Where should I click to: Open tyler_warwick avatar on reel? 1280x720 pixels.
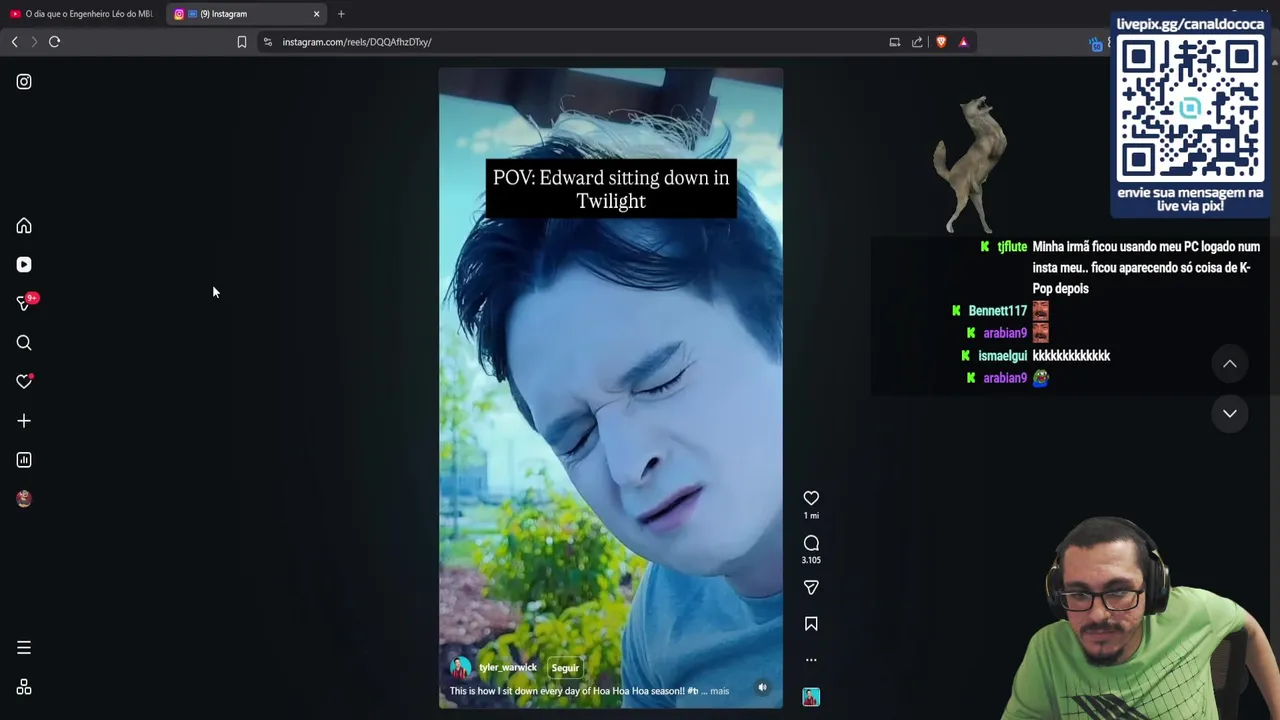(460, 668)
